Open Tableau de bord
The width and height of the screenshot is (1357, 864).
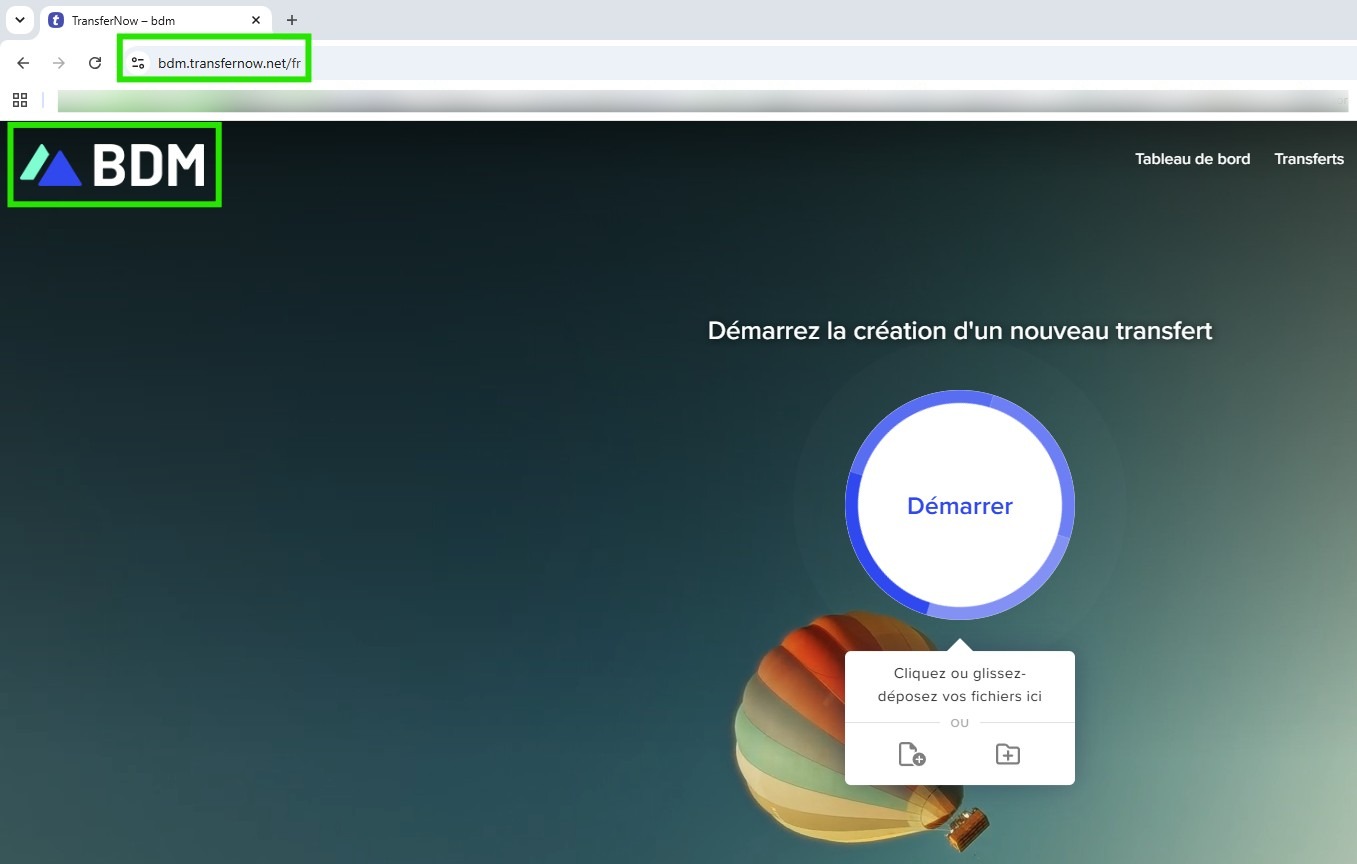click(x=1192, y=159)
